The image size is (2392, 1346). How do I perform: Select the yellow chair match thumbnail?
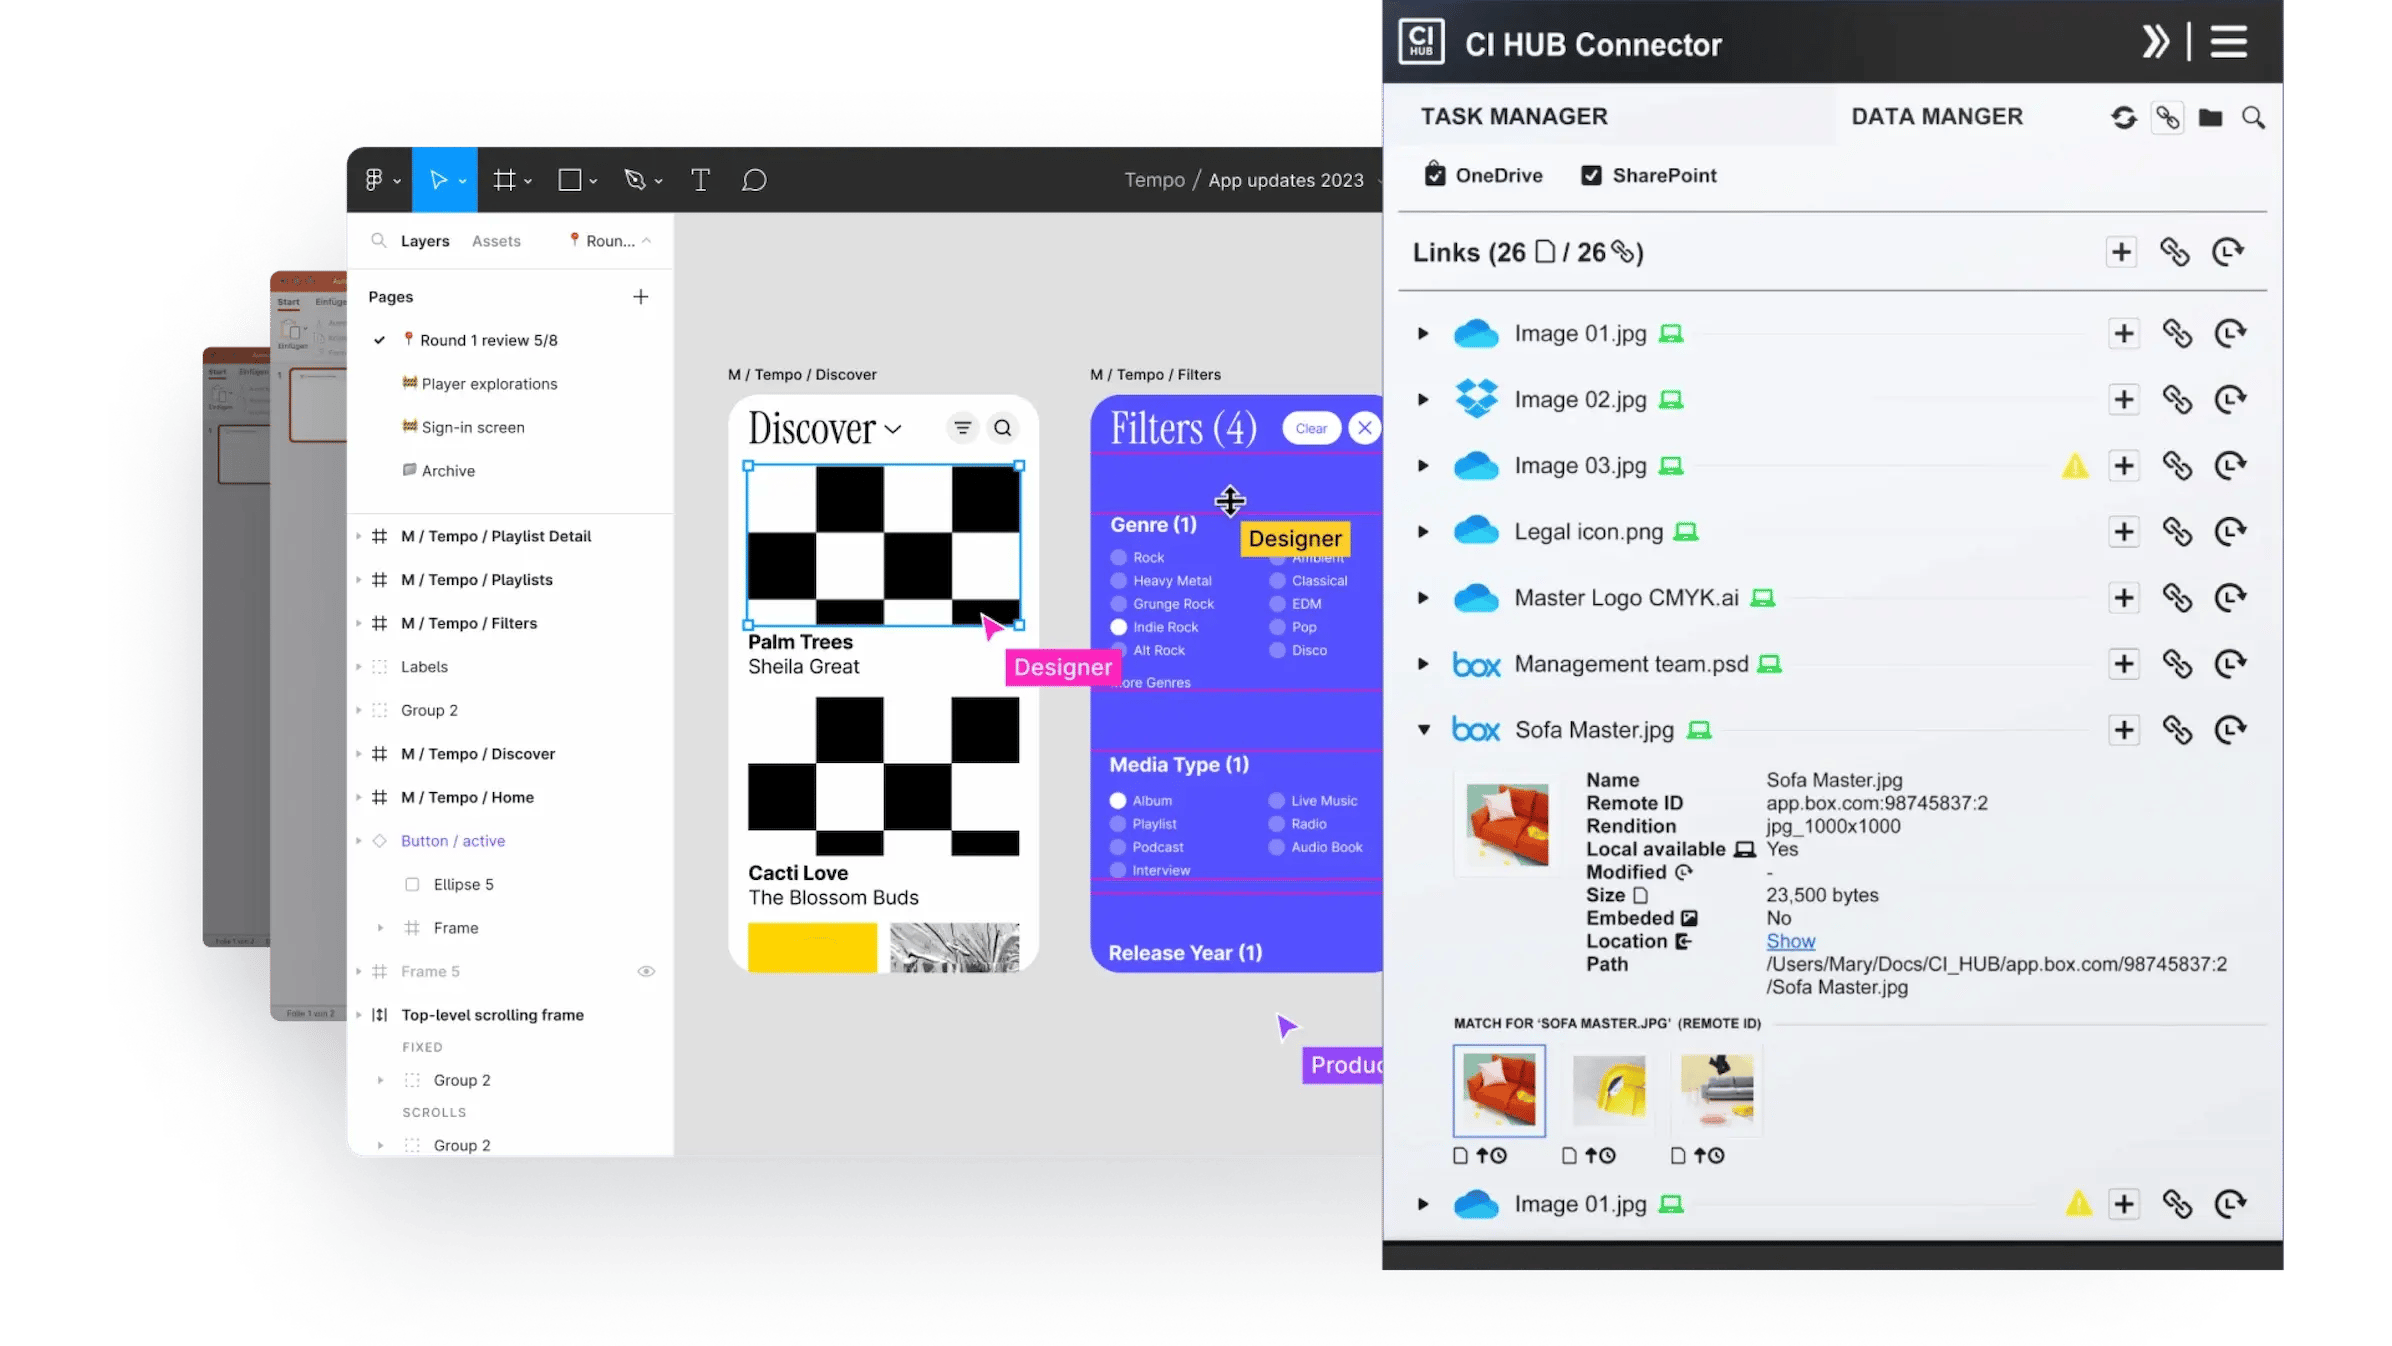click(1608, 1091)
